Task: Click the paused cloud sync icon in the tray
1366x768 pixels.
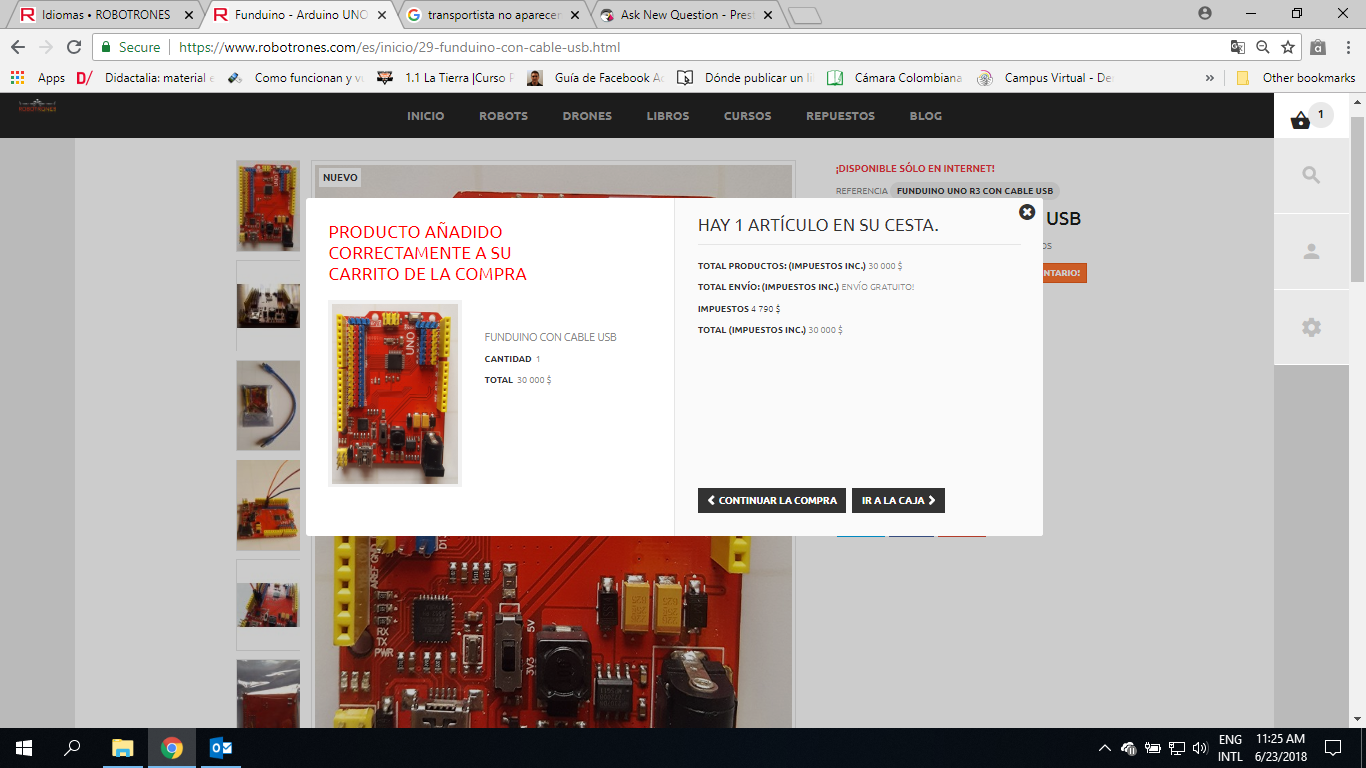Action: click(x=1128, y=748)
